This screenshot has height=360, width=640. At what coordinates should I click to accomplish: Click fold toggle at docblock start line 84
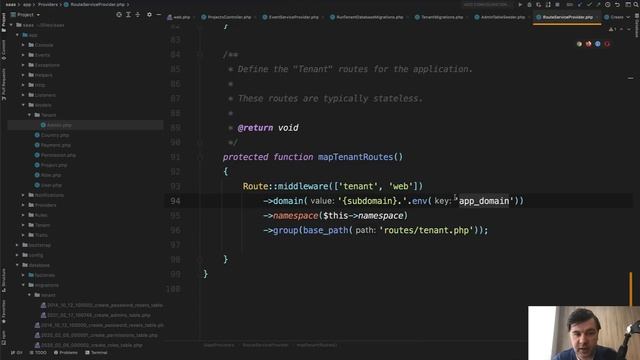pyautogui.click(x=200, y=54)
